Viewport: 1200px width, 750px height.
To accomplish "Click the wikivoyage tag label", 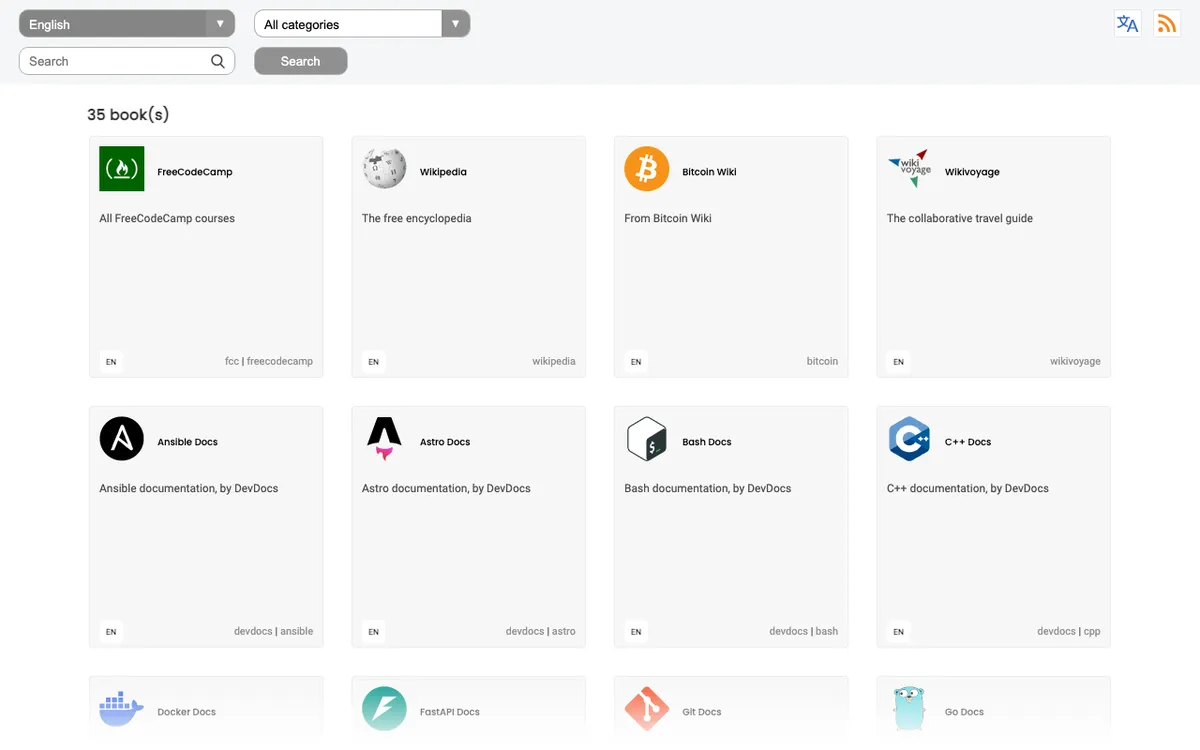I will click(x=1075, y=361).
